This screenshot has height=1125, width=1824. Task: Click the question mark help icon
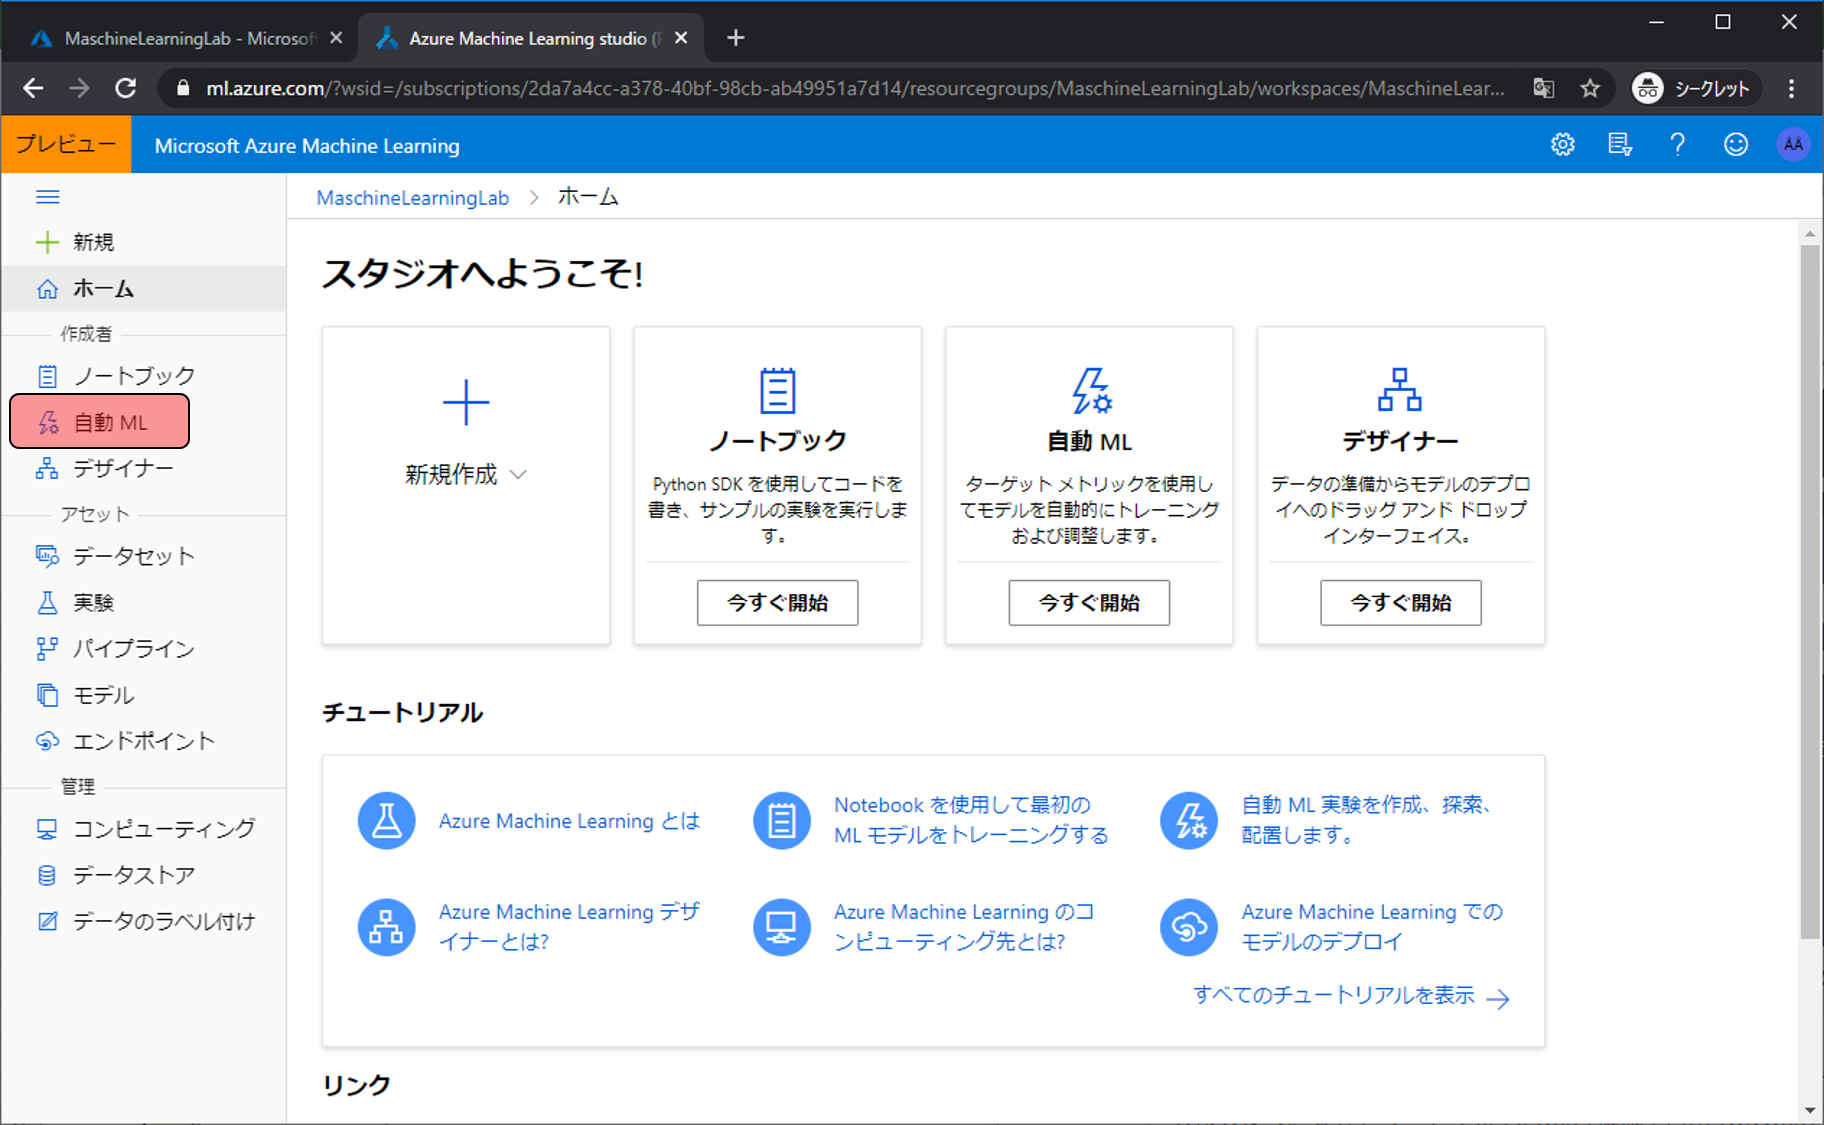[1677, 145]
